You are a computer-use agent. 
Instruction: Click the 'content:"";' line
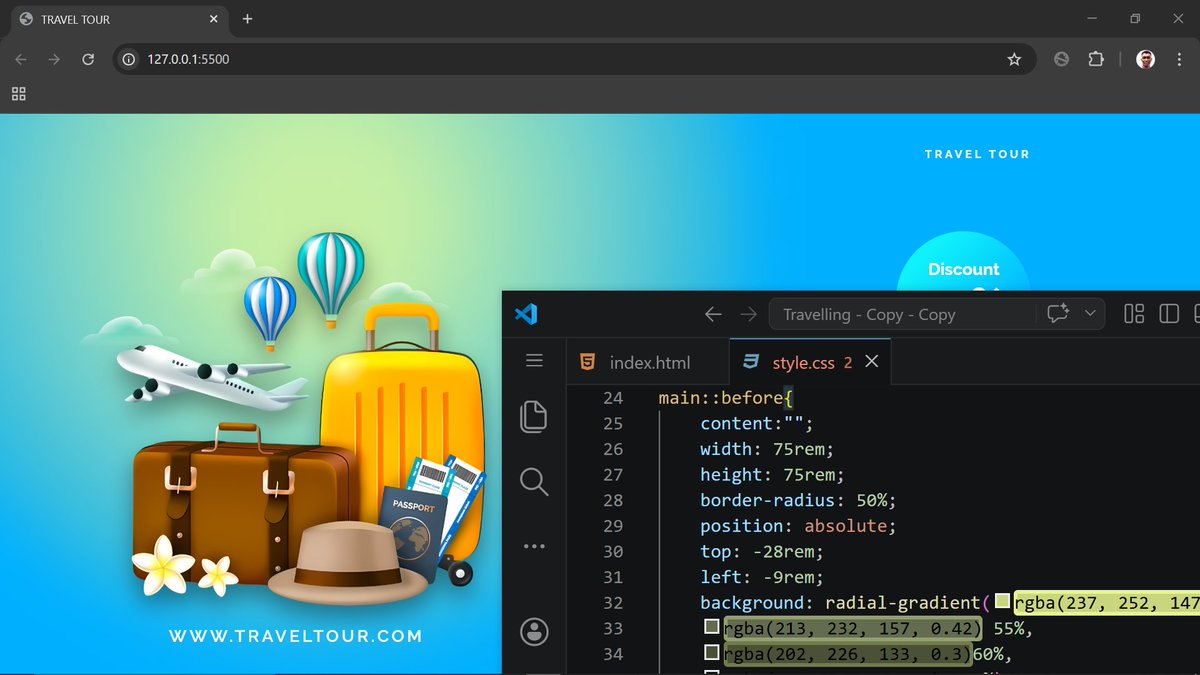click(x=757, y=424)
